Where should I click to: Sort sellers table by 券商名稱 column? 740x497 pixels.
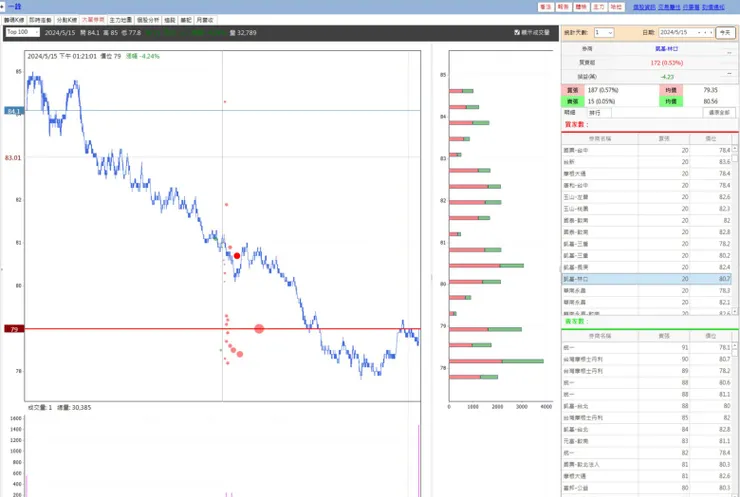pos(600,336)
